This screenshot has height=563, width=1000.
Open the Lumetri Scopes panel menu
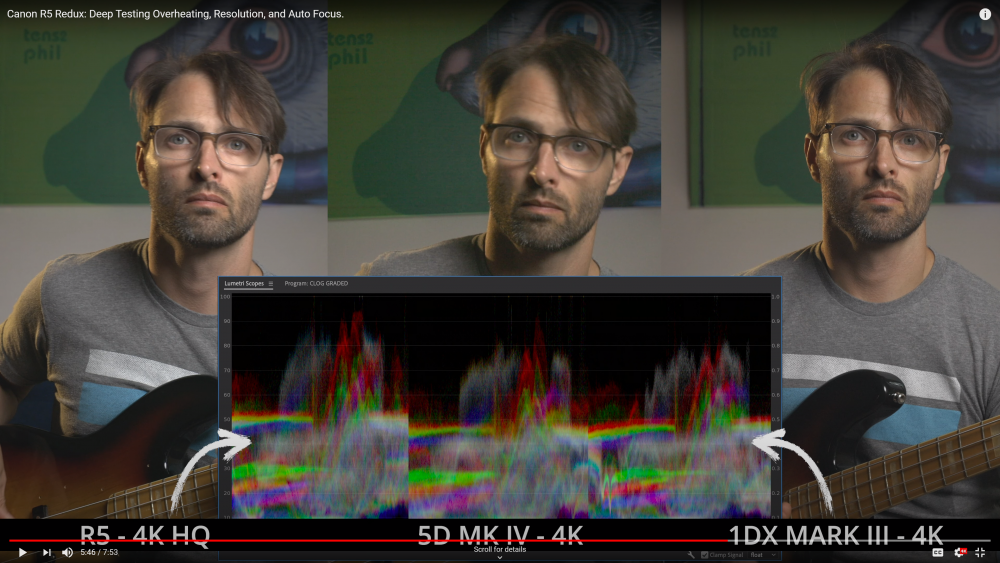270,284
